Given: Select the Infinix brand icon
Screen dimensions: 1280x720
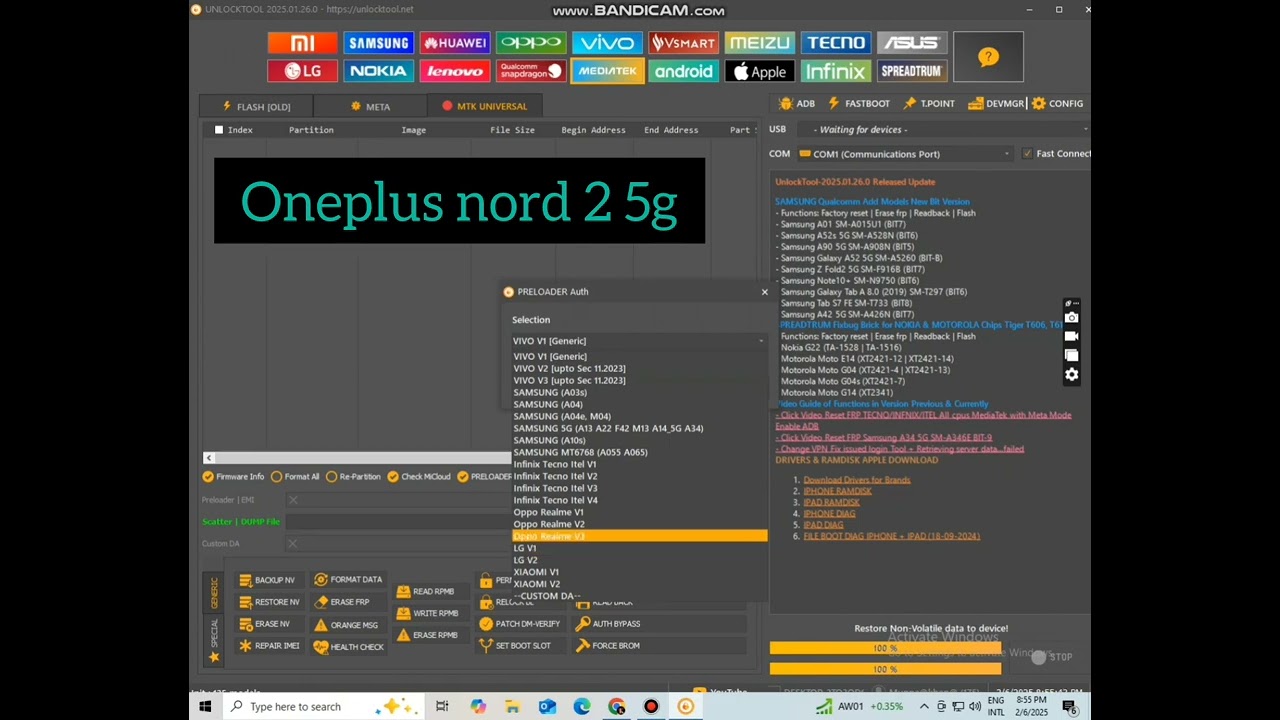Looking at the screenshot, I should pos(836,71).
